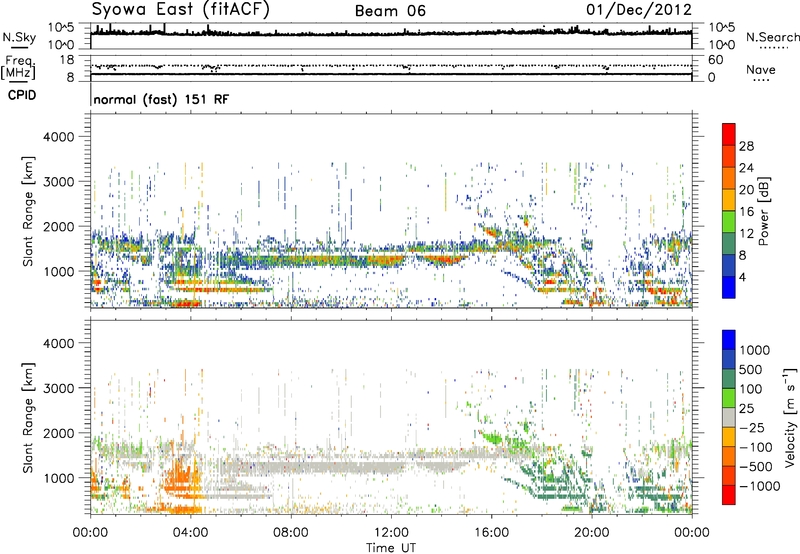
Task: Select the 'N.Sky' legend label
Action: [x=19, y=37]
